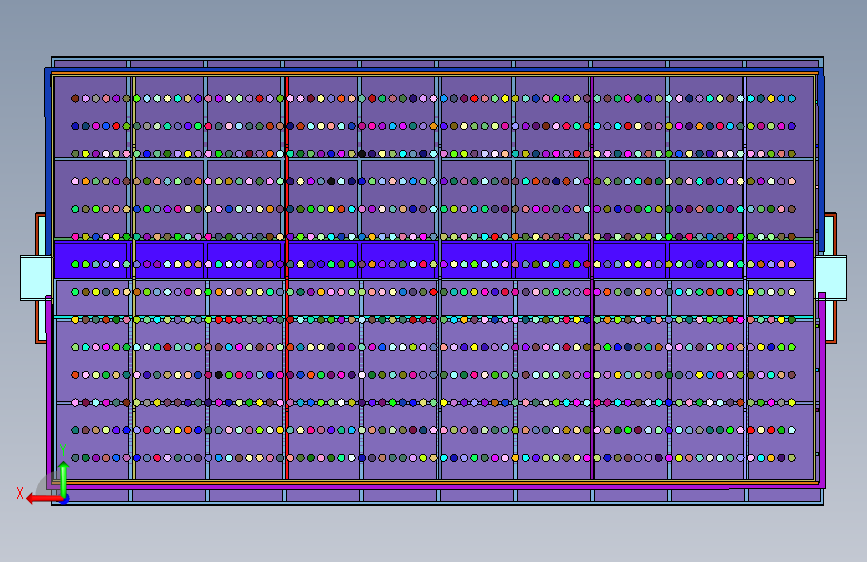The height and width of the screenshot is (562, 867).
Task: Select the dark blue pipe along the right upper edge
Action: pyautogui.click(x=821, y=160)
